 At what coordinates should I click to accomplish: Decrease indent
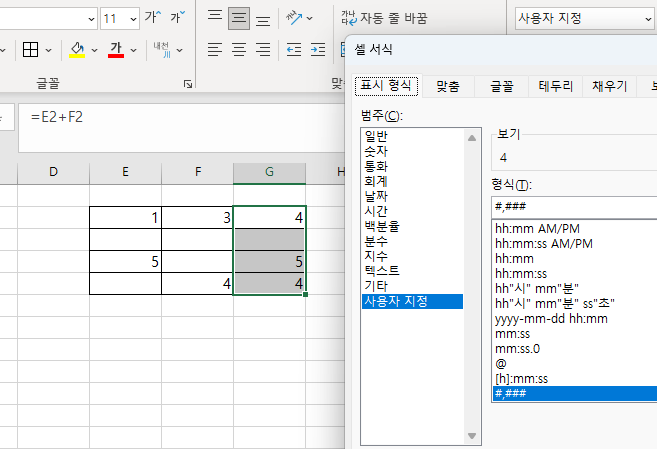(x=294, y=50)
